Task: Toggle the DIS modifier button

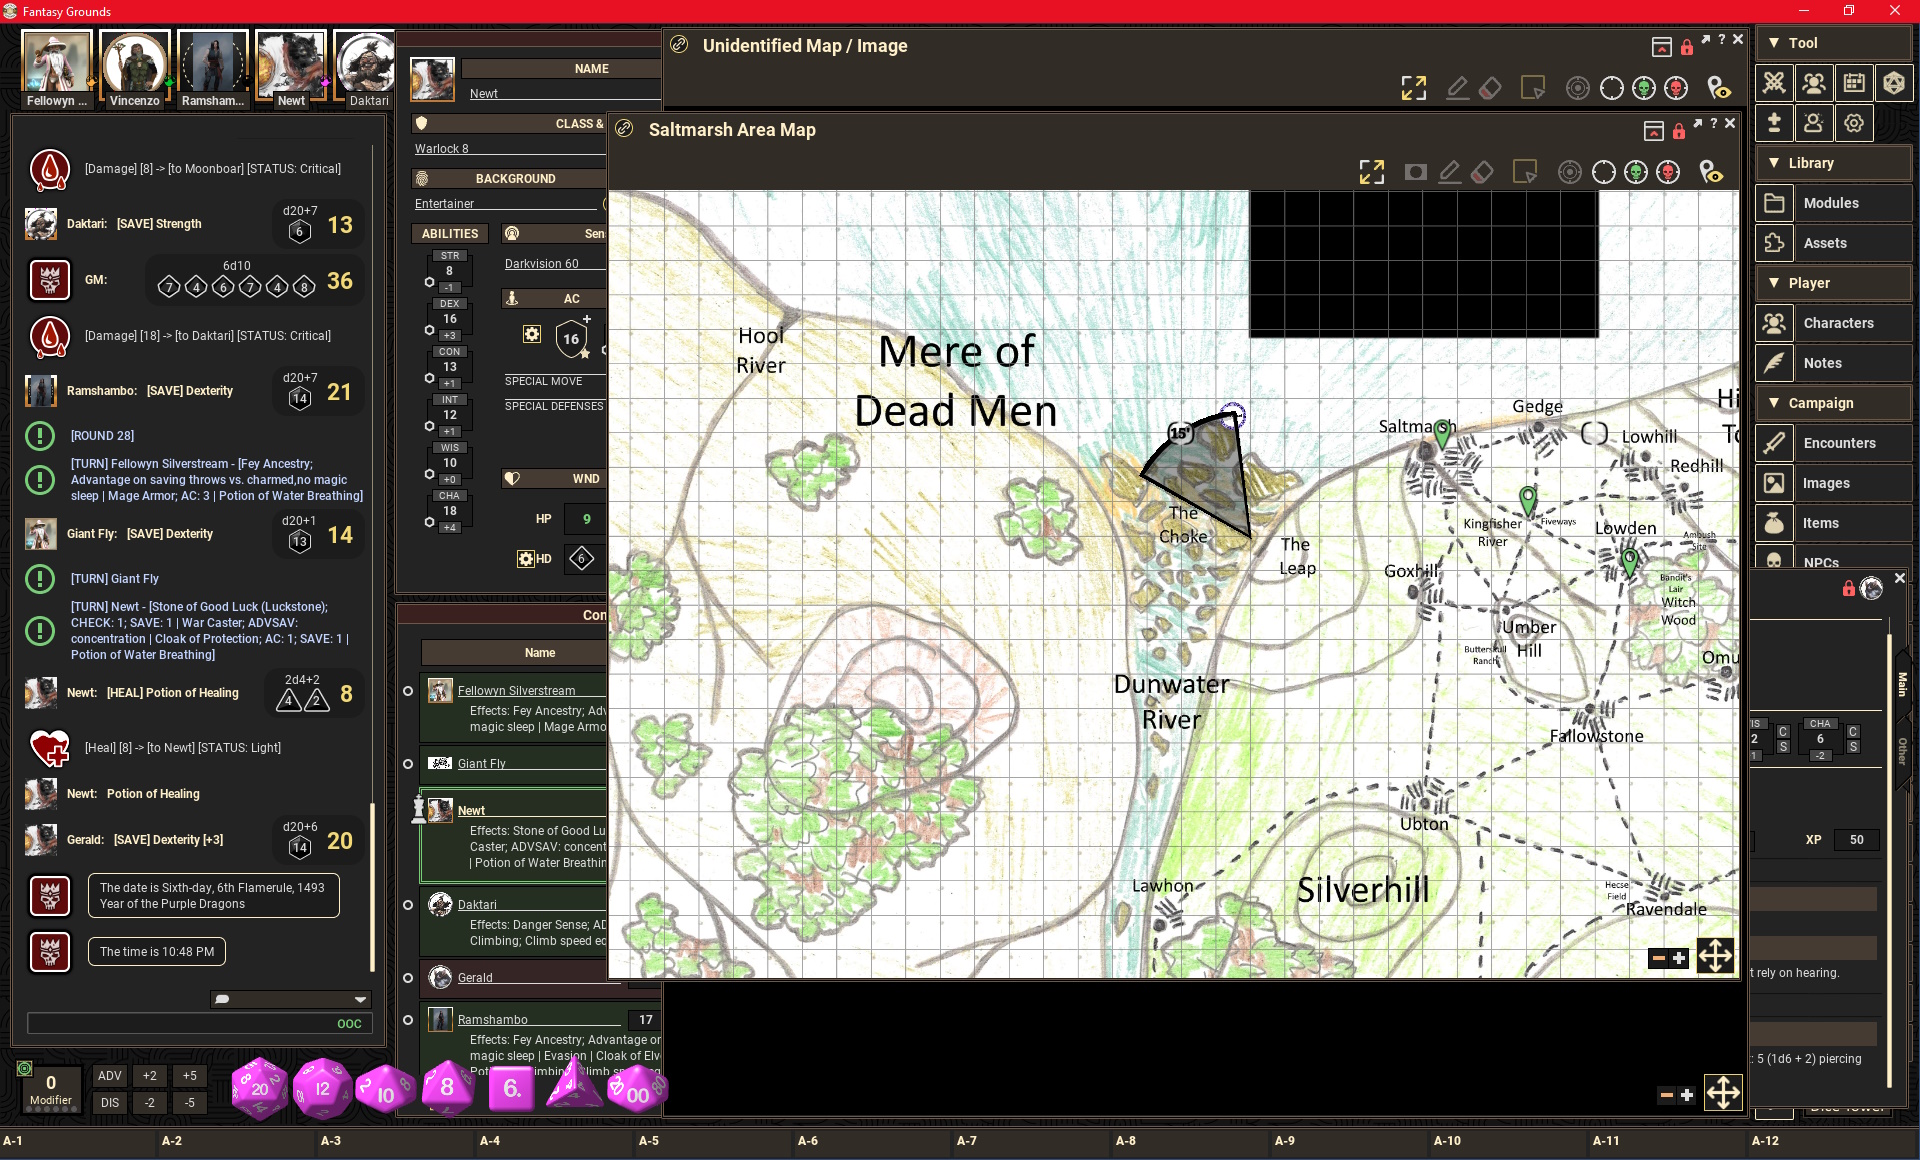Action: [x=110, y=1103]
